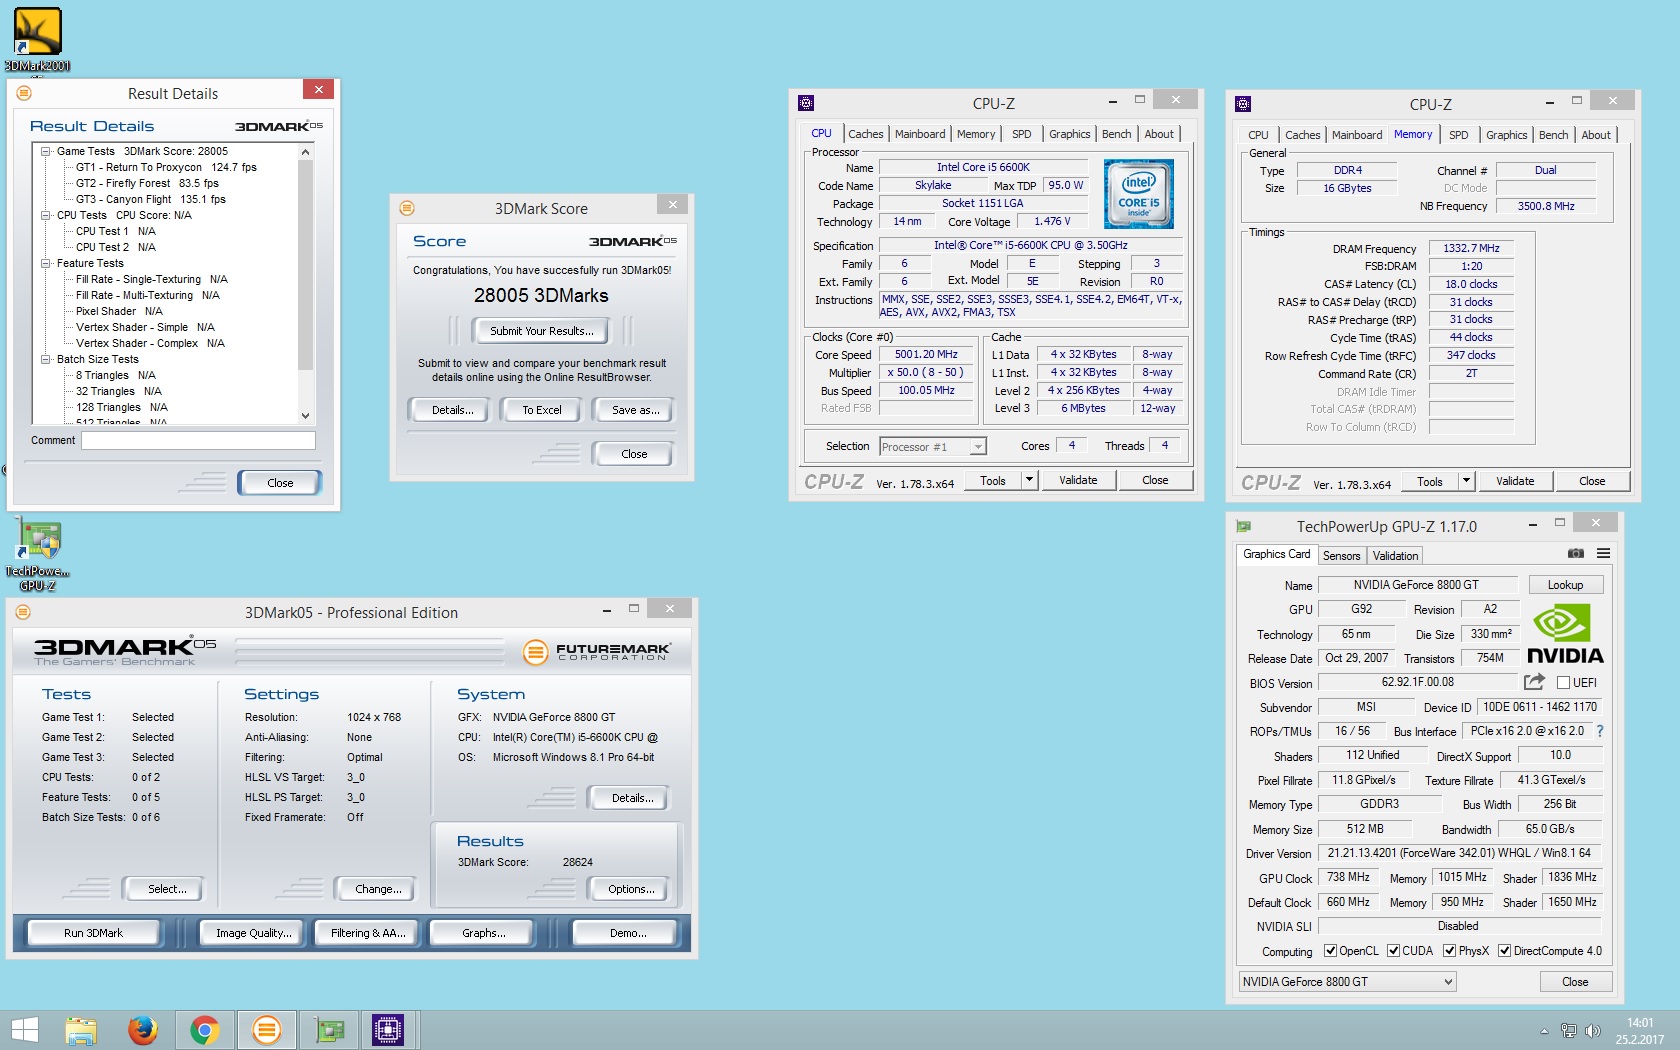Open Tools dropdown arrow in CPU-Z CPU window
The width and height of the screenshot is (1680, 1050).
[1029, 481]
